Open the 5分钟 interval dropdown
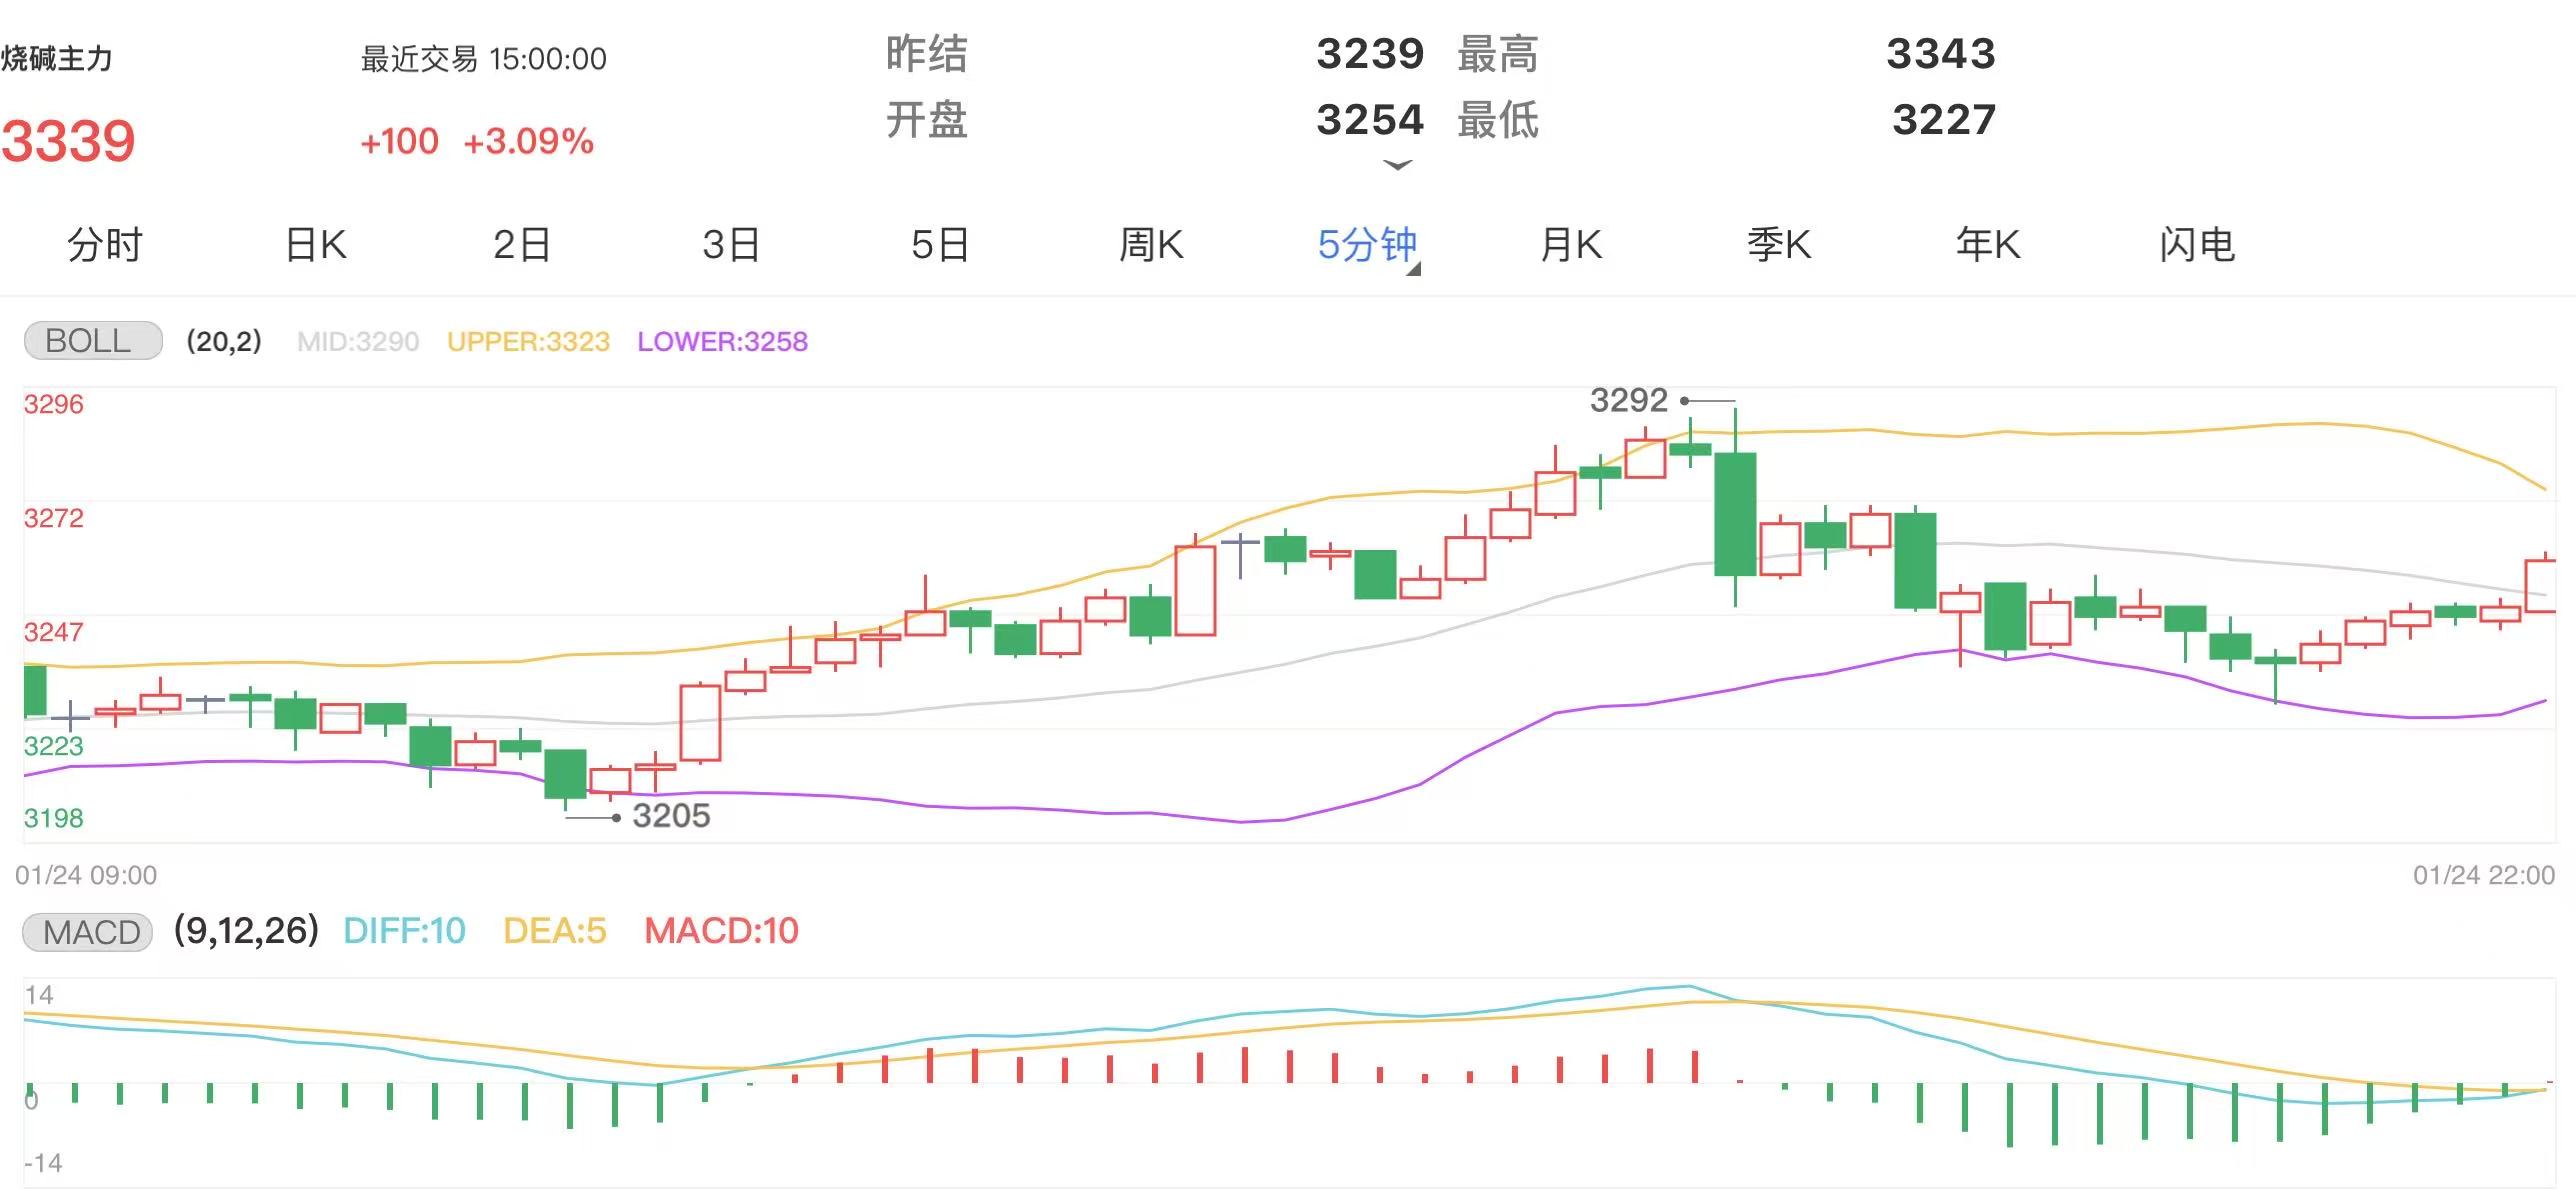The image size is (2576, 1190). (x=1368, y=246)
